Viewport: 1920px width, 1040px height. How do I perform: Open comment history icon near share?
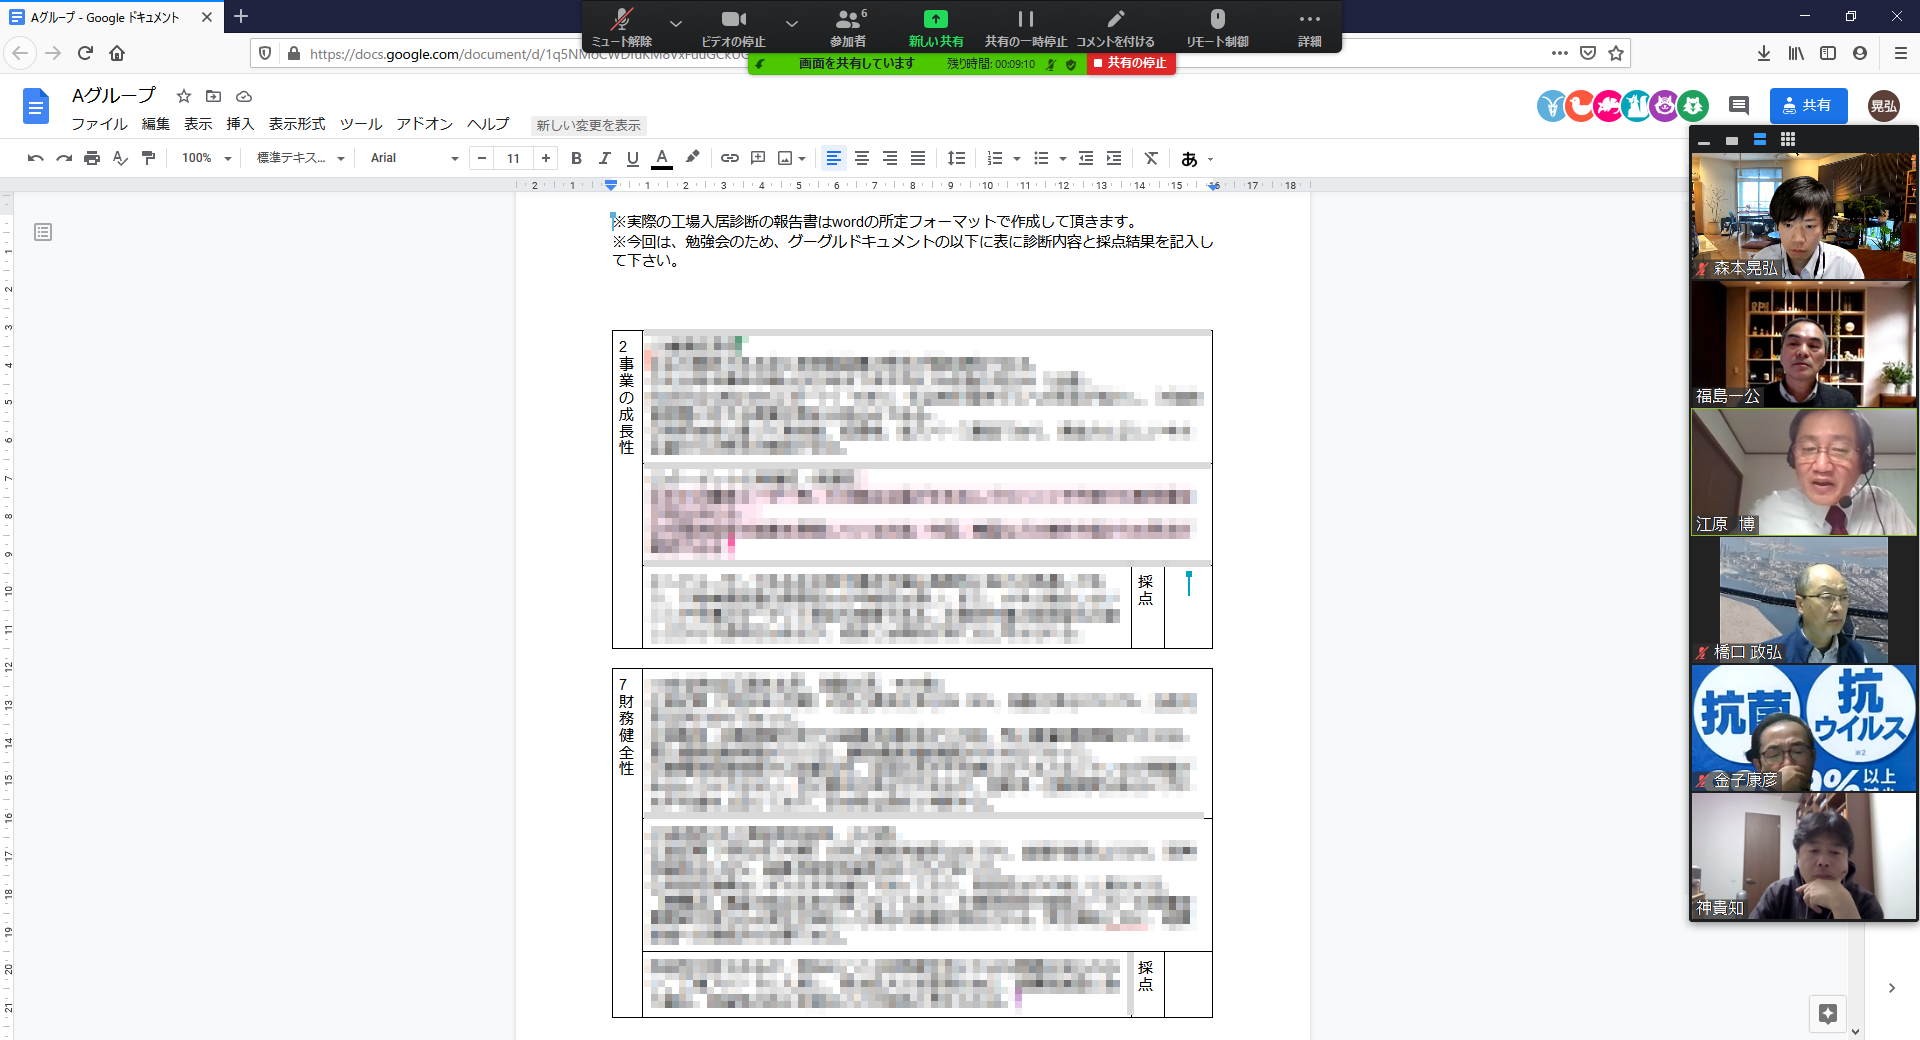click(1739, 105)
